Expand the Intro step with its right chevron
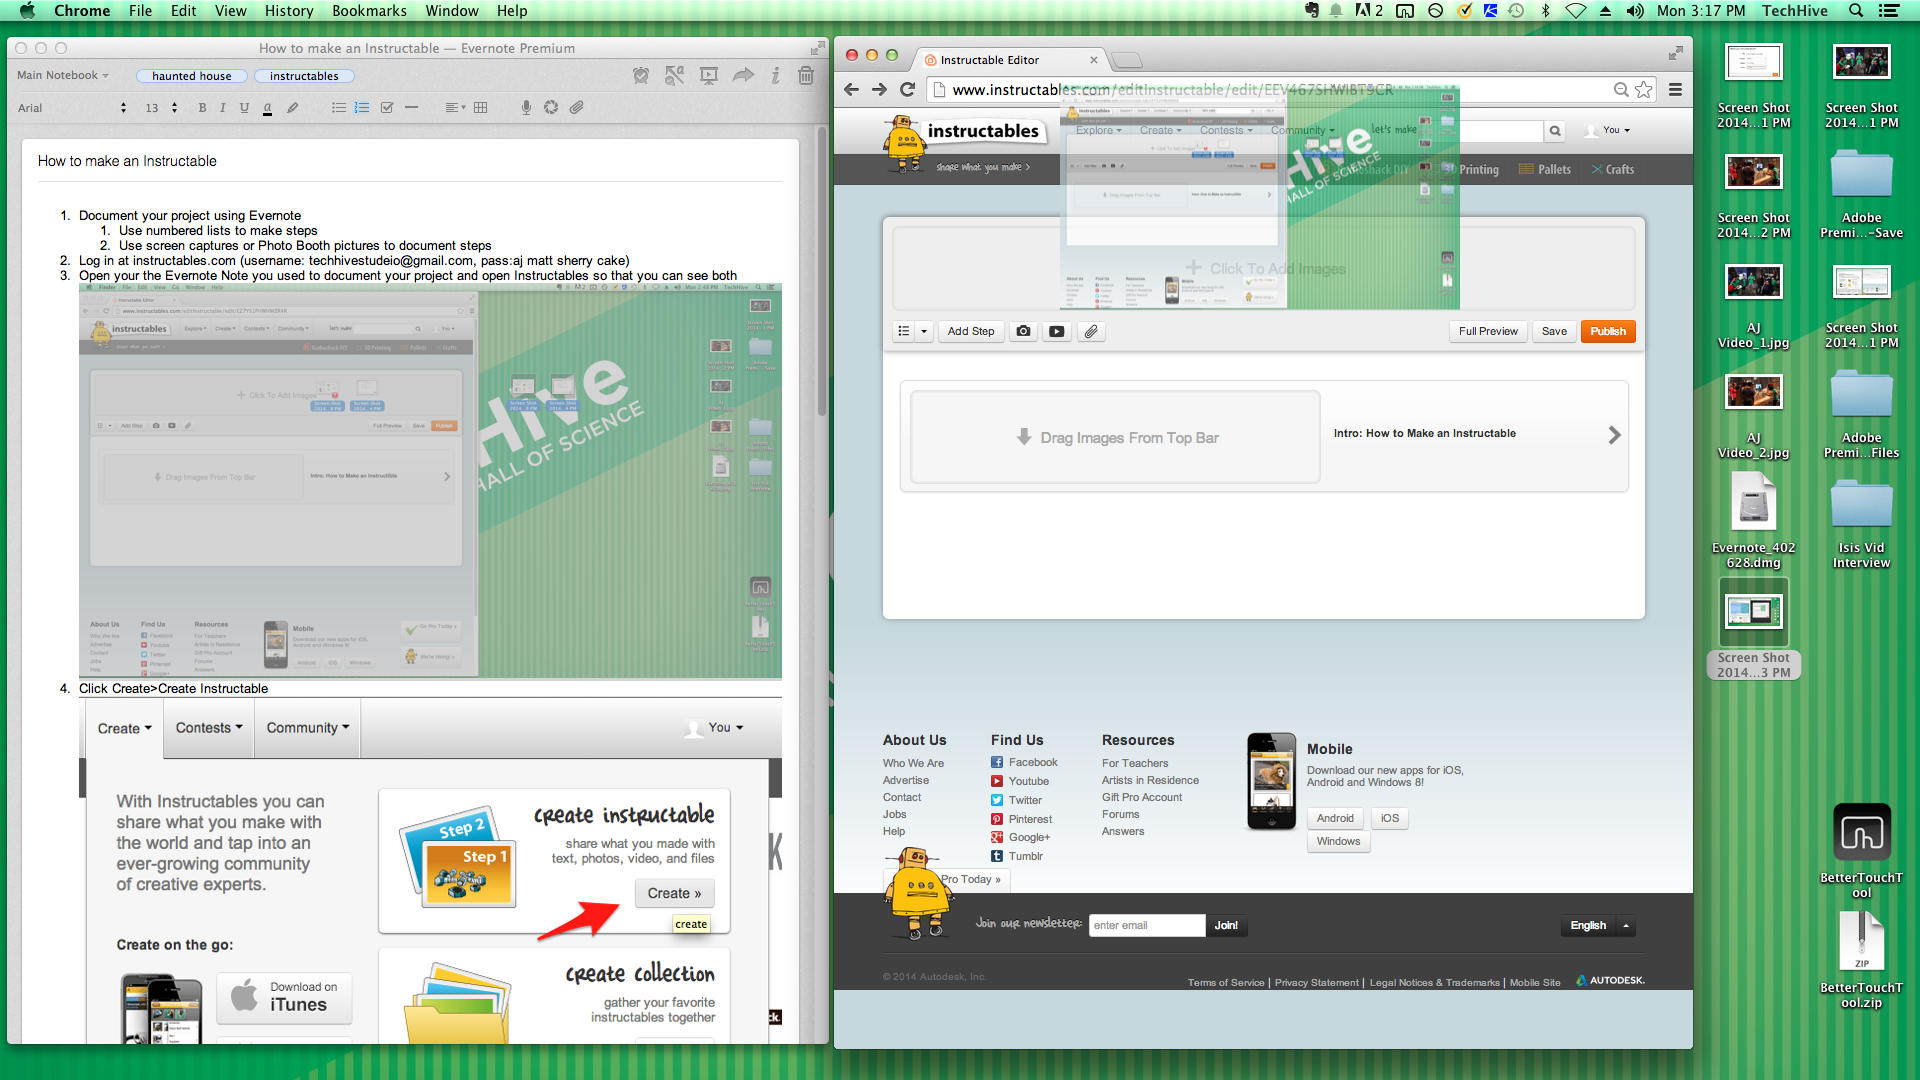Viewport: 1920px width, 1080px height. pyautogui.click(x=1614, y=435)
